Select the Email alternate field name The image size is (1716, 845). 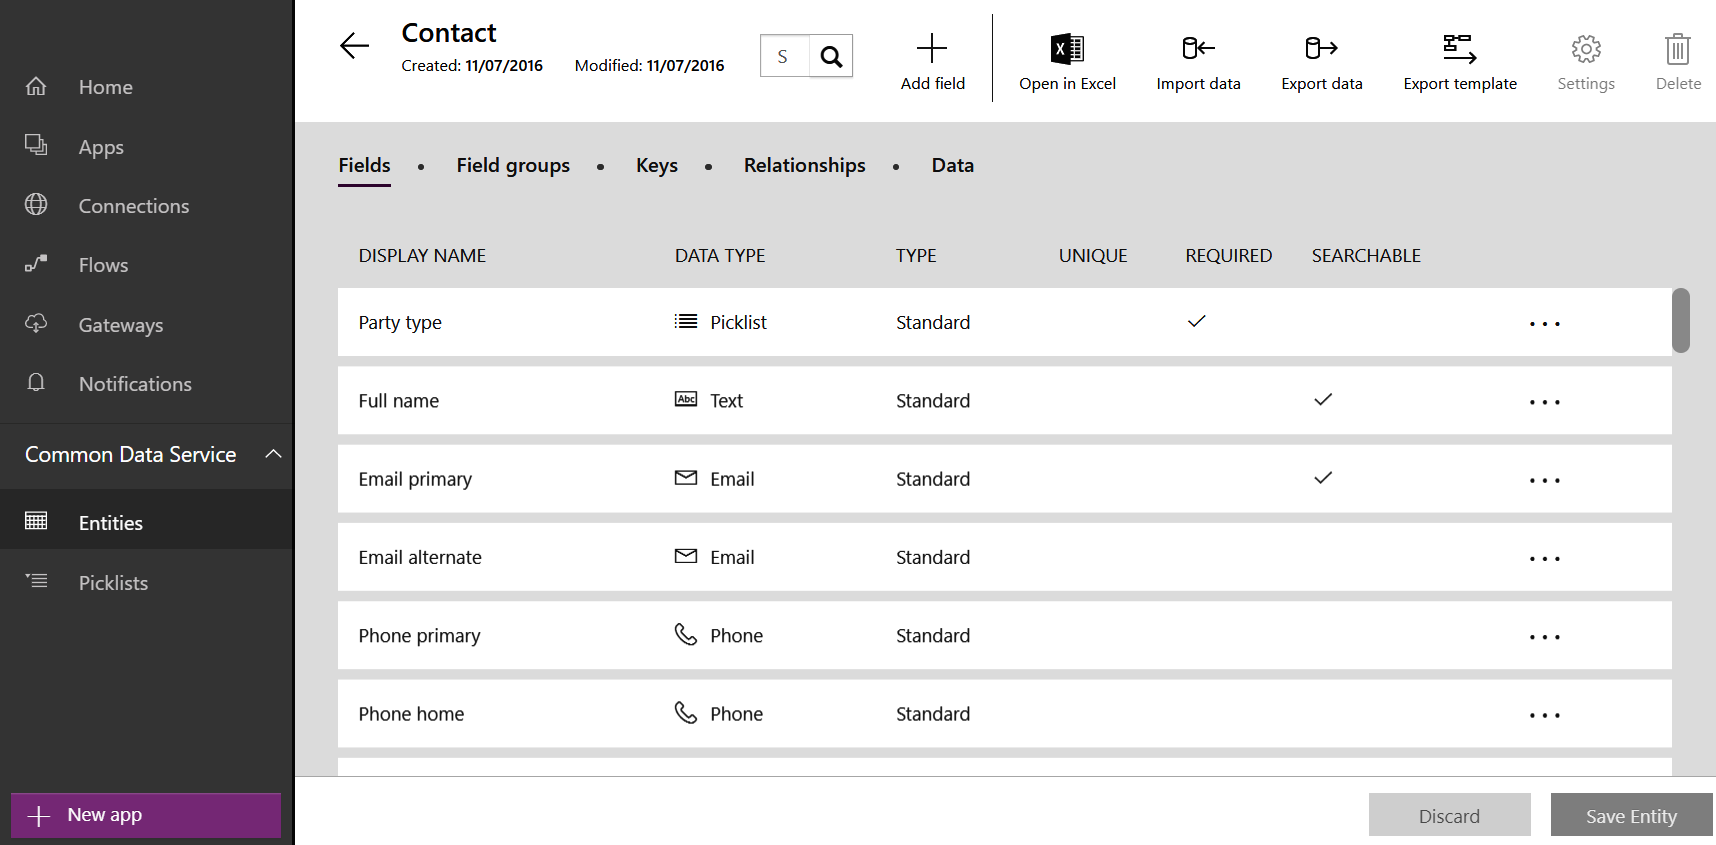coord(420,558)
